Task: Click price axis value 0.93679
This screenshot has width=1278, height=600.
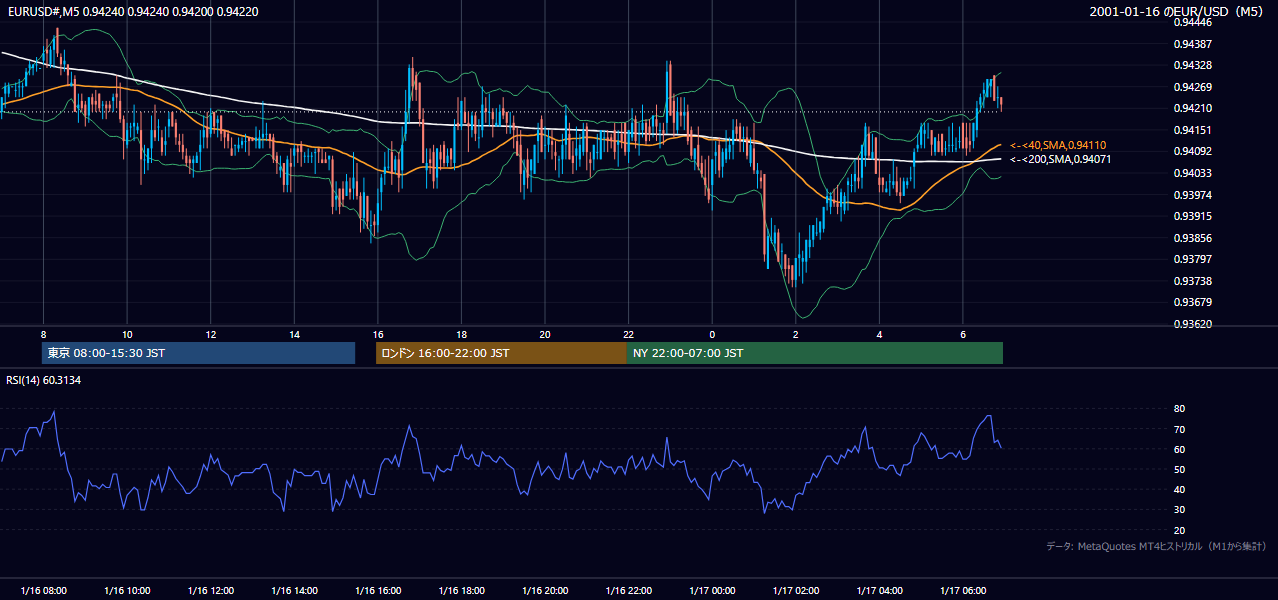Action: pyautogui.click(x=1192, y=302)
